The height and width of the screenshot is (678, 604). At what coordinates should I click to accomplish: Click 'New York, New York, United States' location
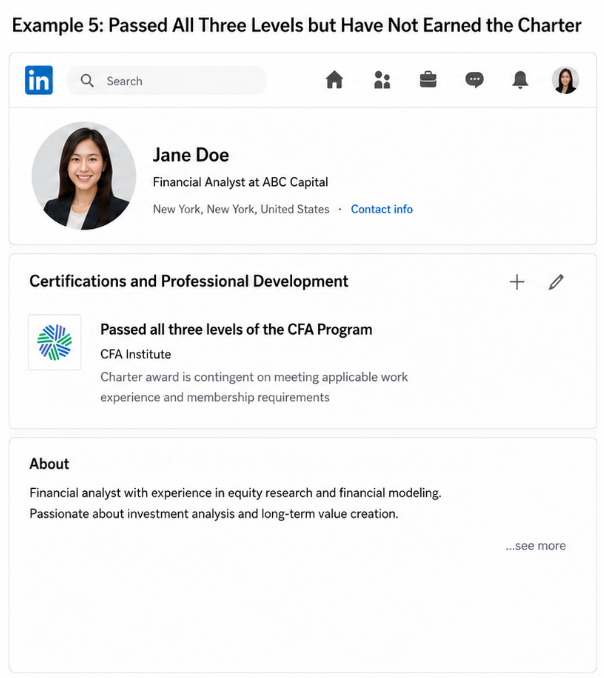tap(241, 209)
